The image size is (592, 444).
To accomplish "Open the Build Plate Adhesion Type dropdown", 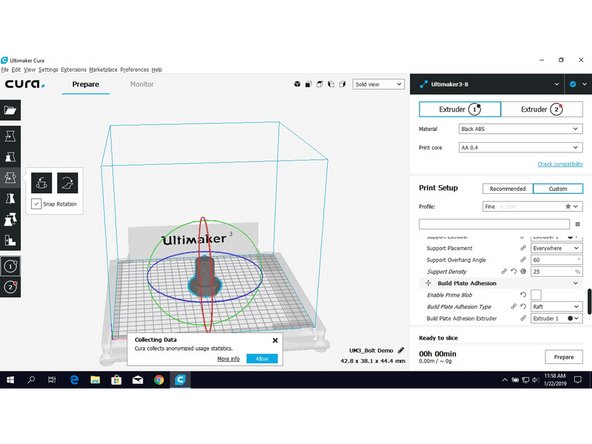I will coord(557,306).
